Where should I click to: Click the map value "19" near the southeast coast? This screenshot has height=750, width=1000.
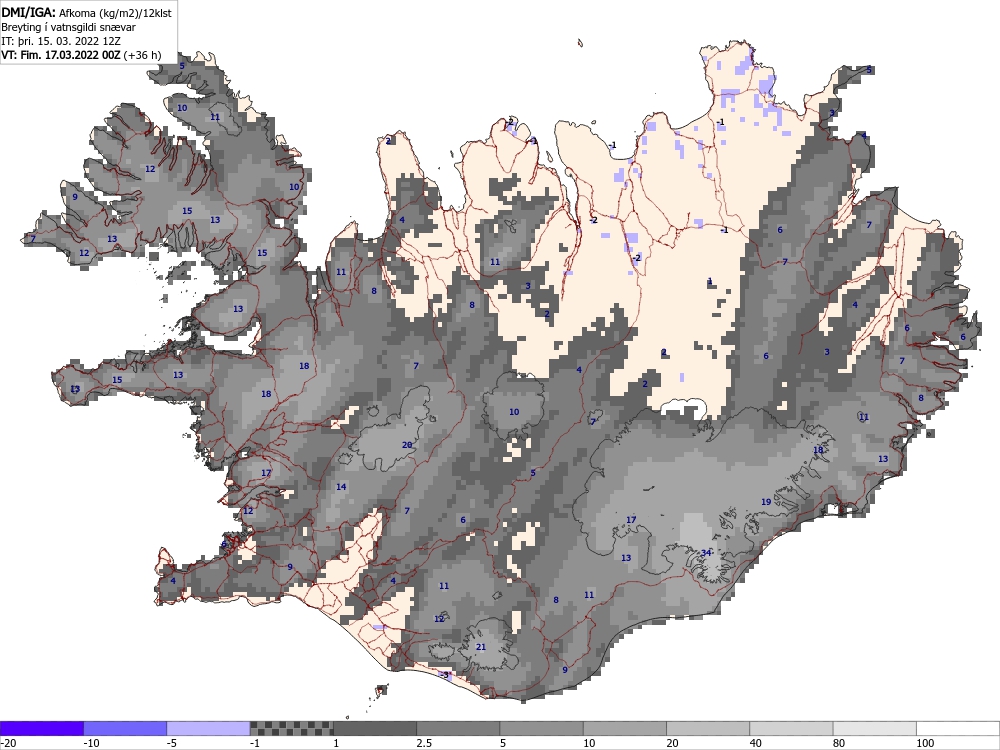tap(766, 502)
